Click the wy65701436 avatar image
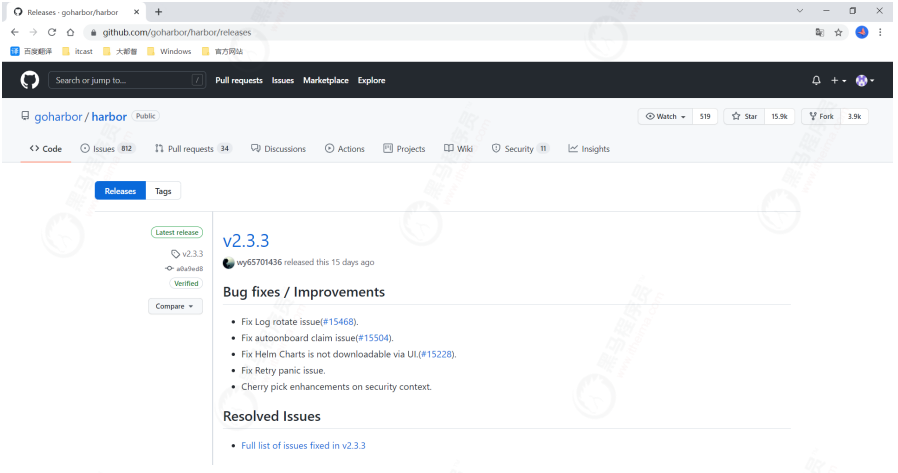The width and height of the screenshot is (898, 473). tap(229, 263)
